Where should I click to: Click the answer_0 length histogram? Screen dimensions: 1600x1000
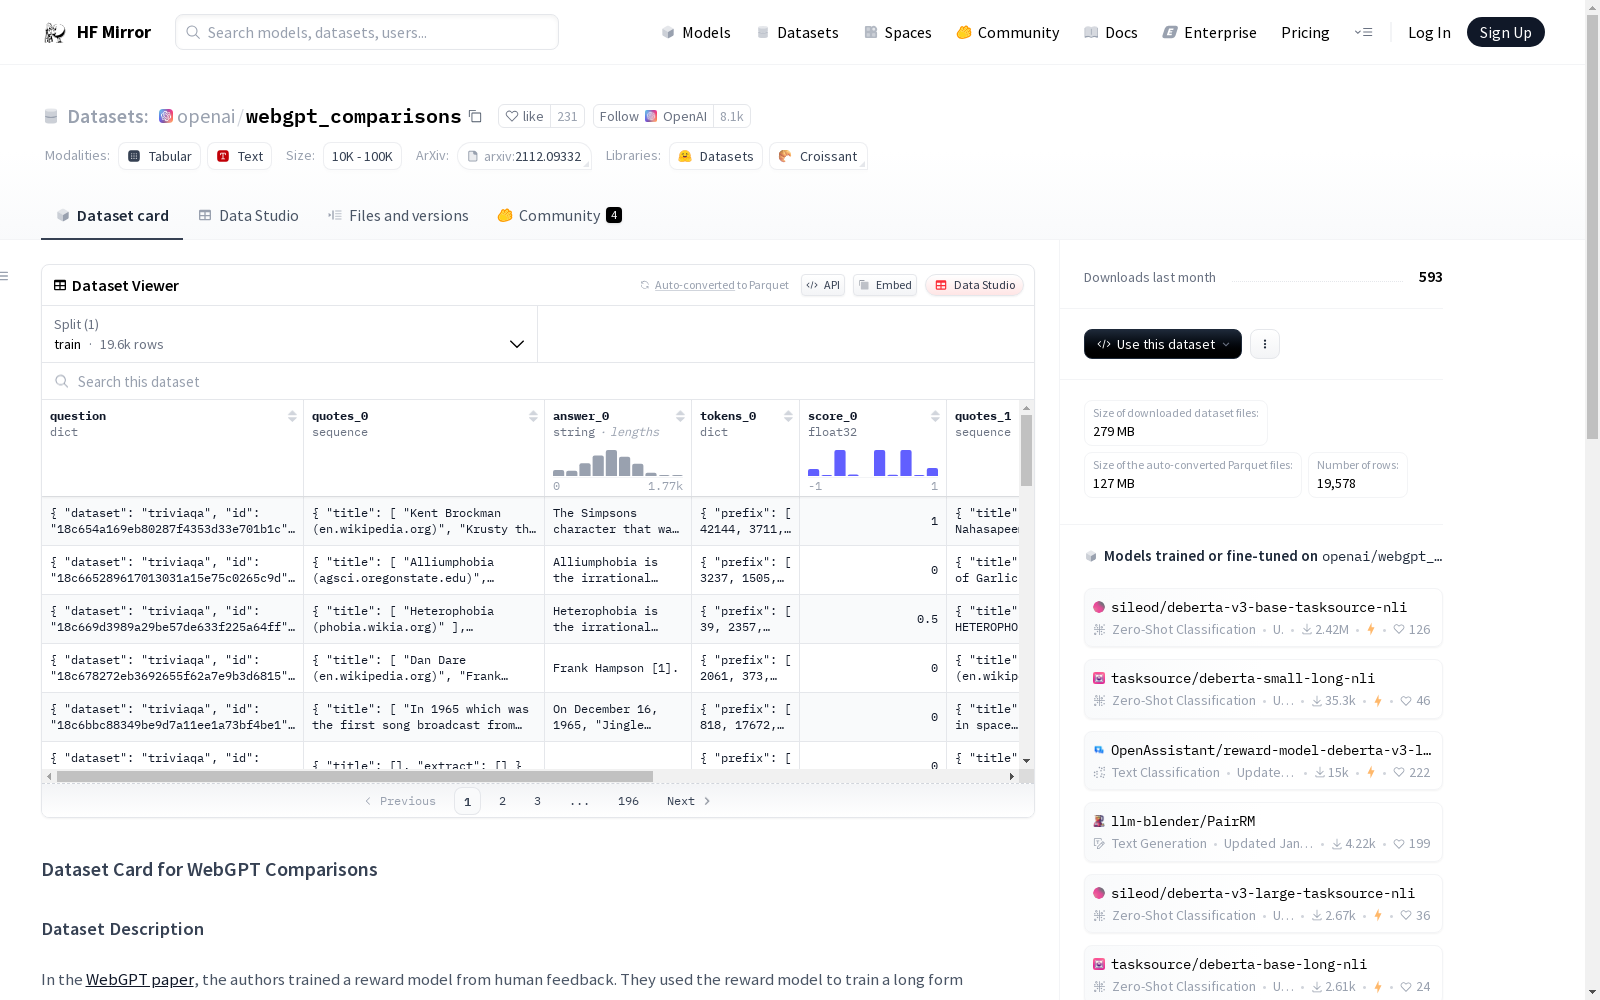(618, 463)
